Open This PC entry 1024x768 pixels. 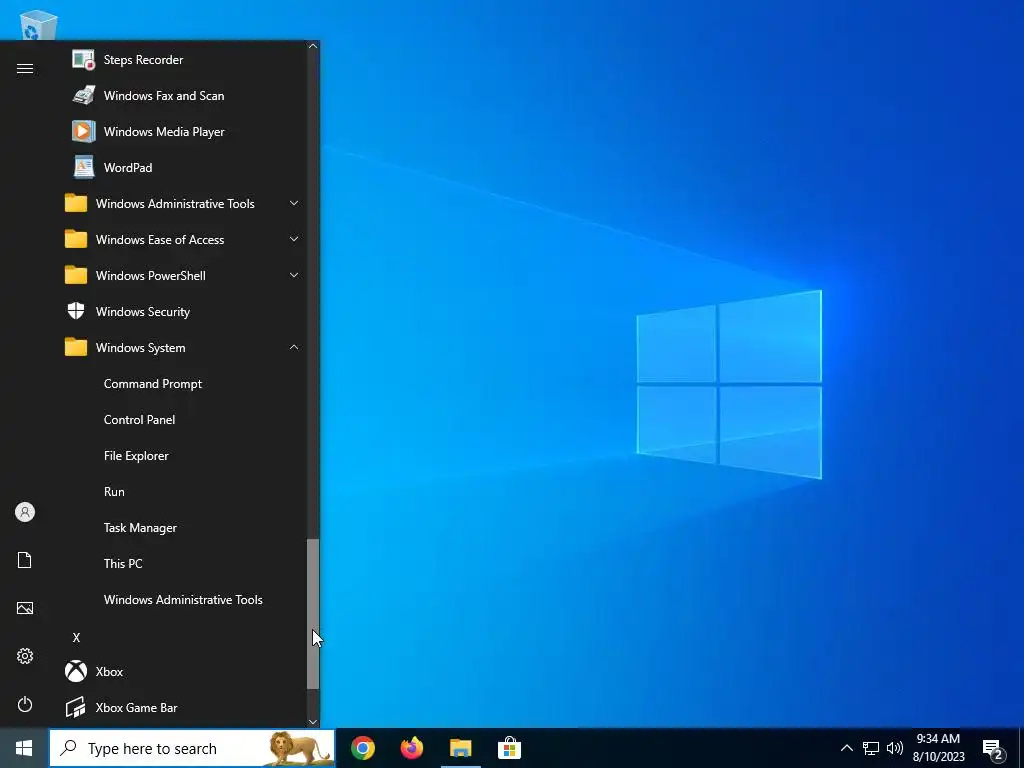click(123, 563)
